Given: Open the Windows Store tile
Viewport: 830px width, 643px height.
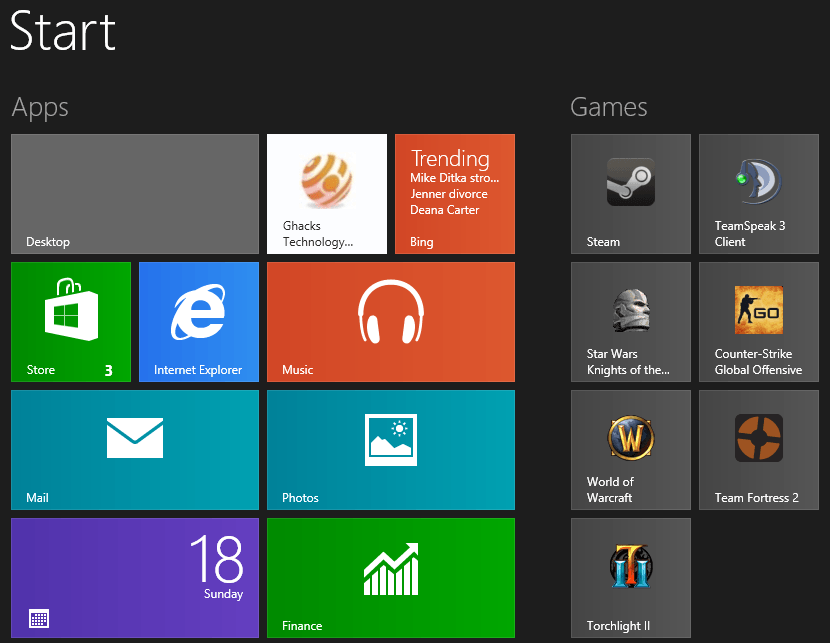Looking at the screenshot, I should point(70,322).
